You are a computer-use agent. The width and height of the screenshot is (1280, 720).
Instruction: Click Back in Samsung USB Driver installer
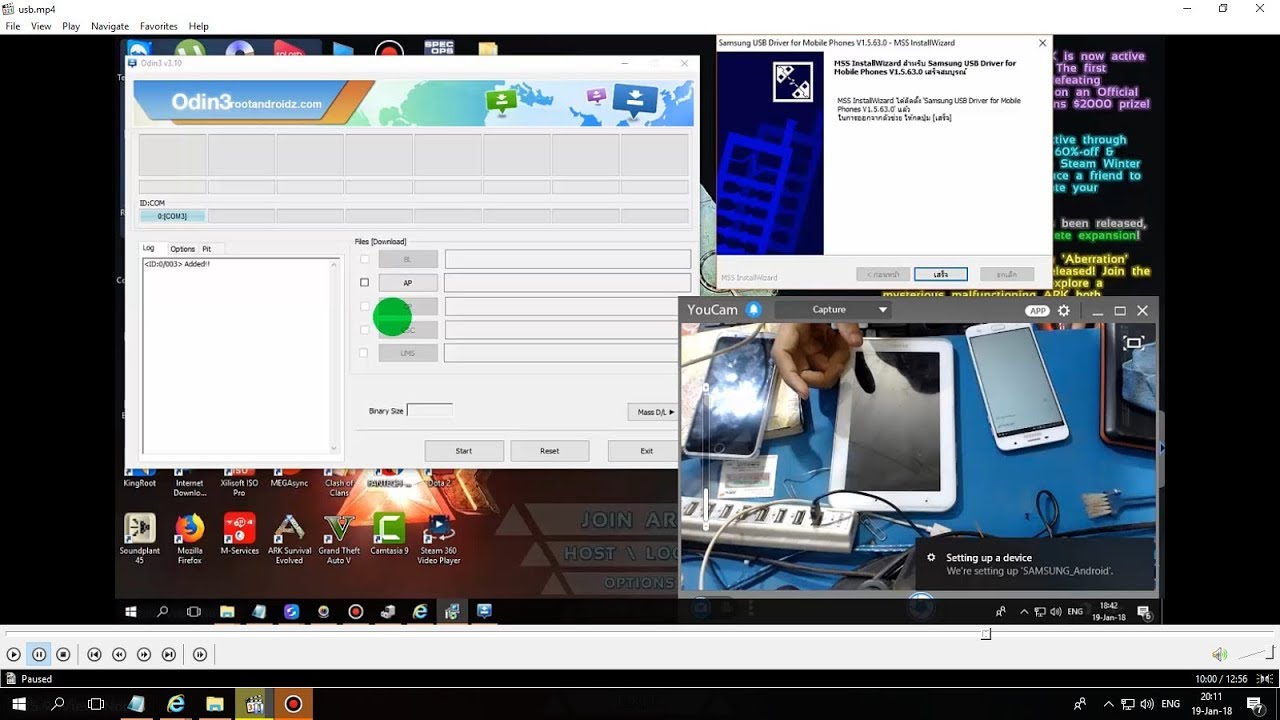tap(883, 274)
